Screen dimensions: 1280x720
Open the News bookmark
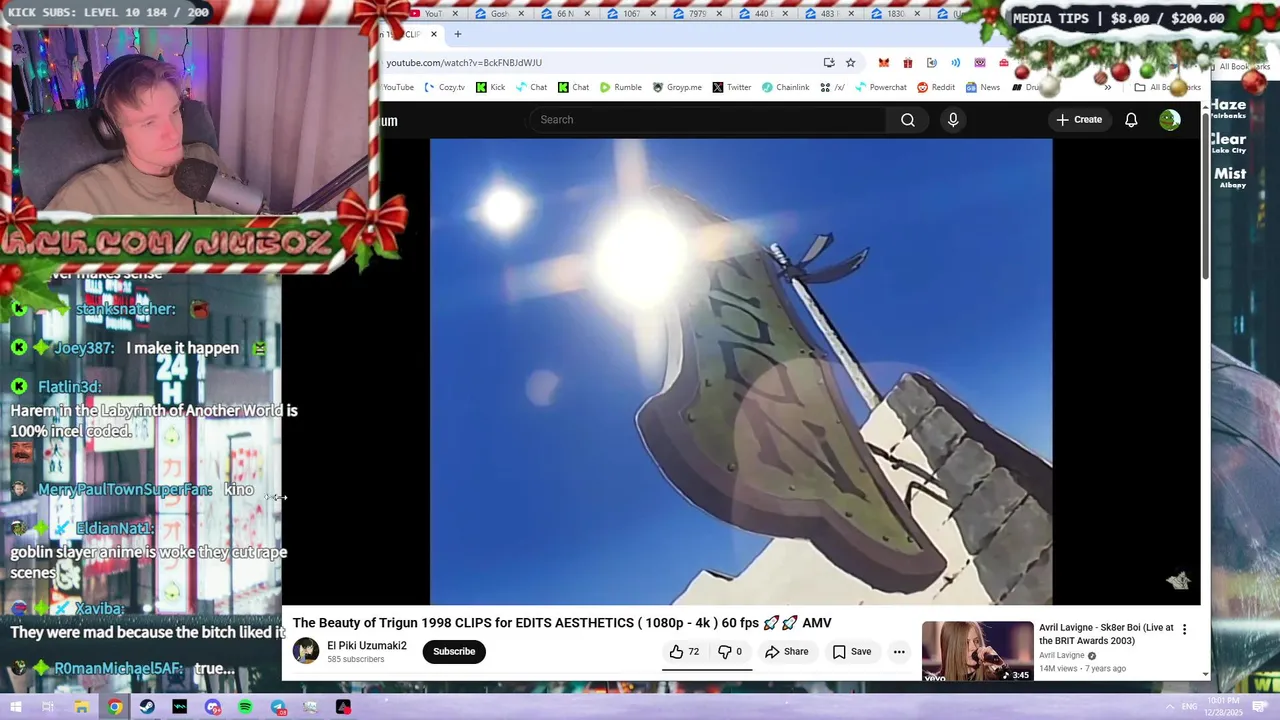(983, 87)
